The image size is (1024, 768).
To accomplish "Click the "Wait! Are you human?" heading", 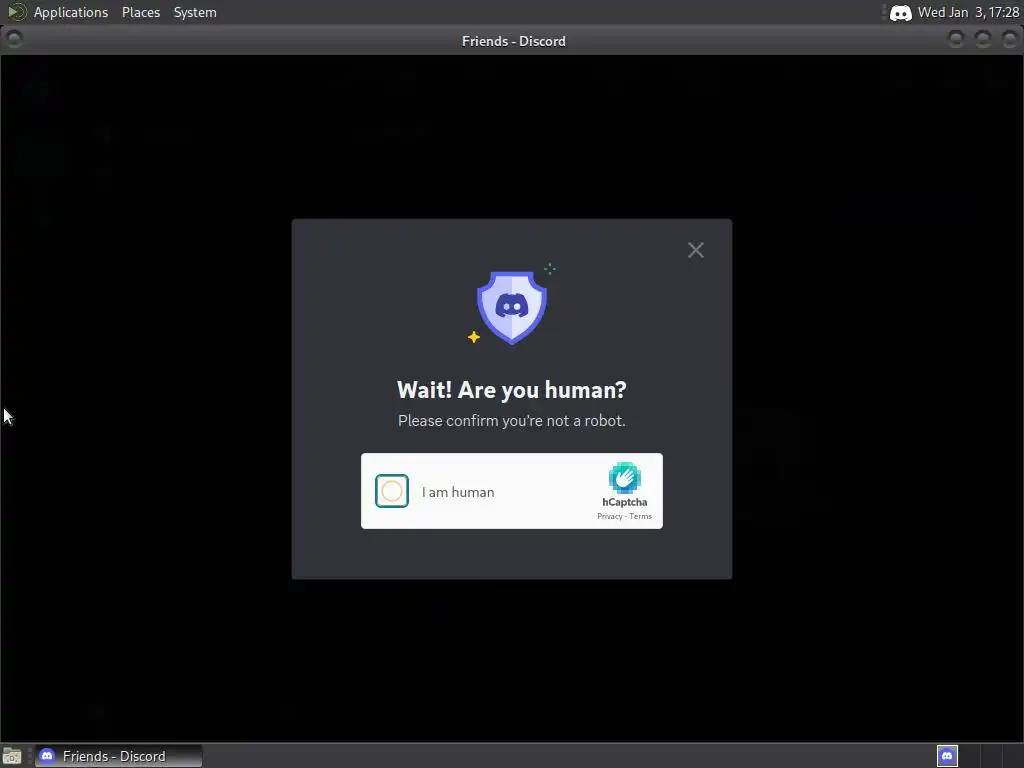I will pyautogui.click(x=511, y=390).
